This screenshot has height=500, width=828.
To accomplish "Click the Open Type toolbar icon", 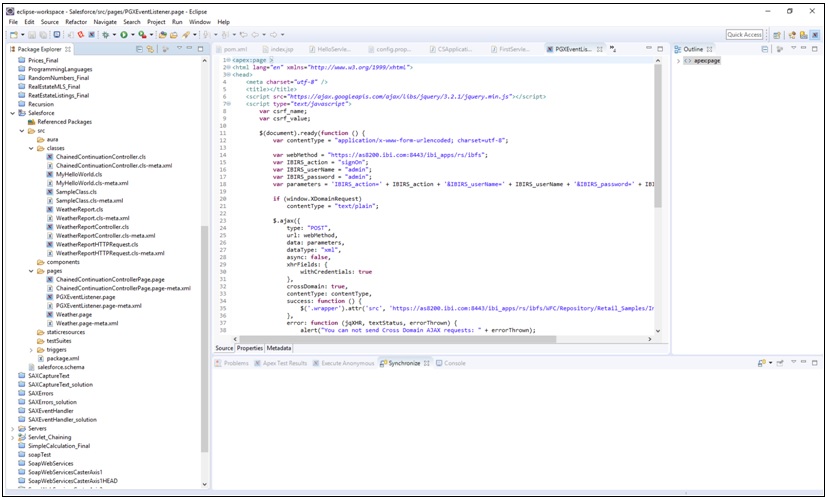I will (163, 35).
